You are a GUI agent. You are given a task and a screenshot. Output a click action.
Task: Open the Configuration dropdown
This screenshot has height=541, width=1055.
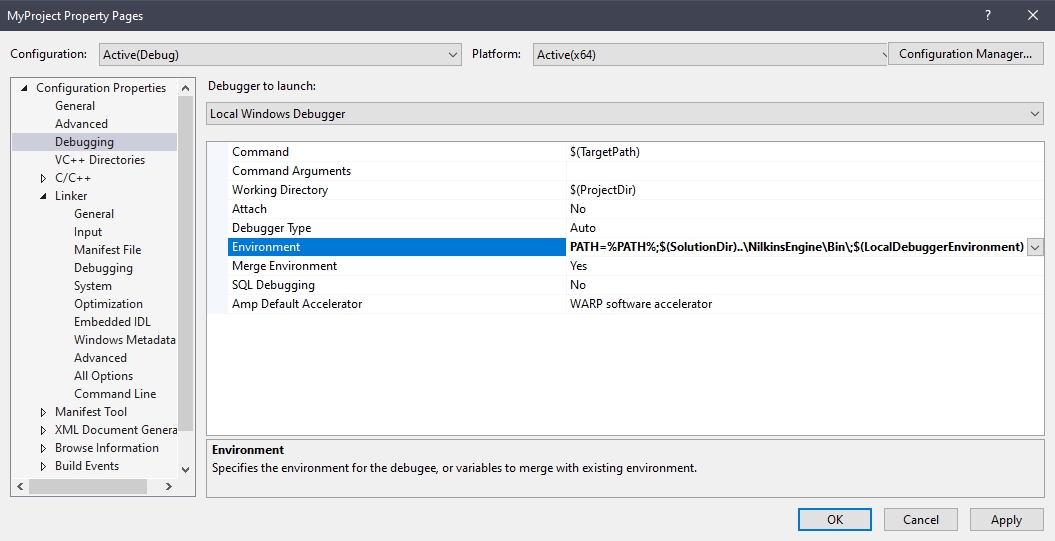coord(280,55)
